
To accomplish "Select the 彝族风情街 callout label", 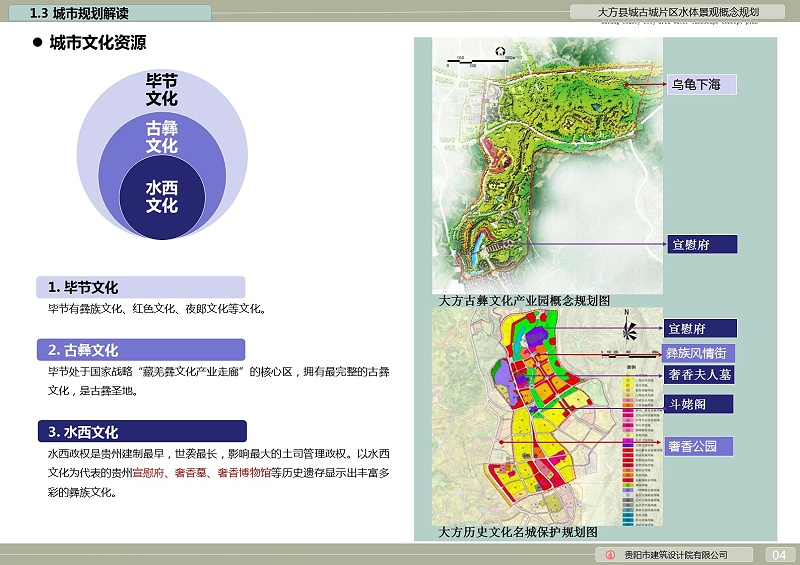I will click(701, 352).
